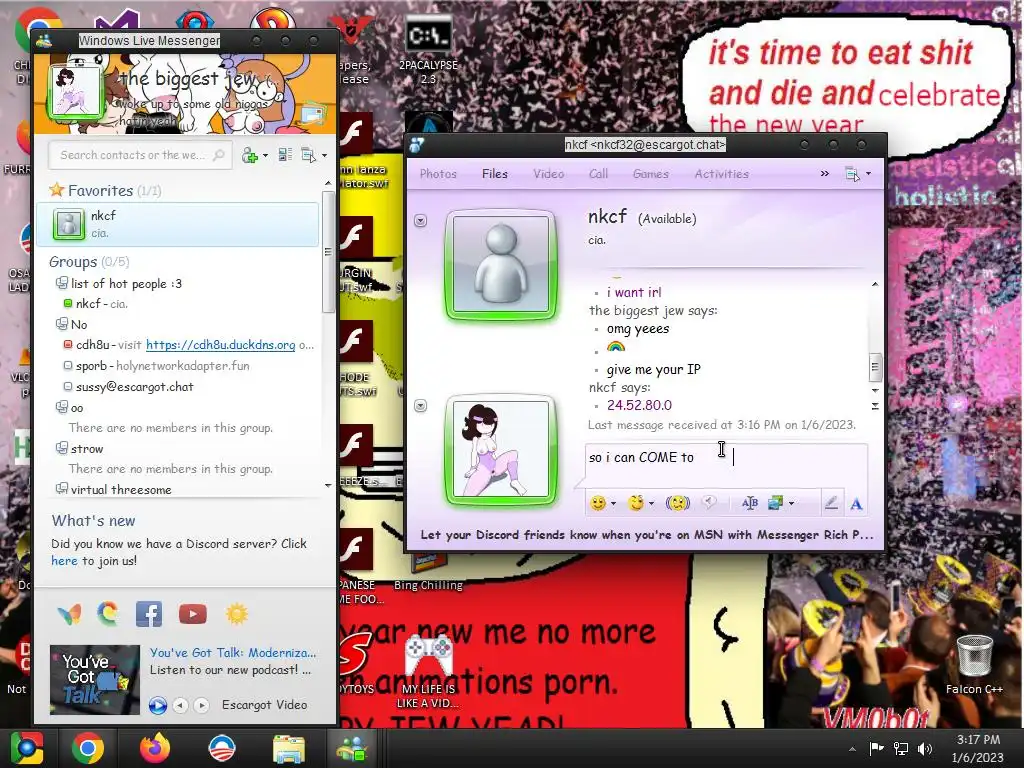Screen dimensions: 1024x768
Task: Focus the search contacts field
Action: [140, 155]
